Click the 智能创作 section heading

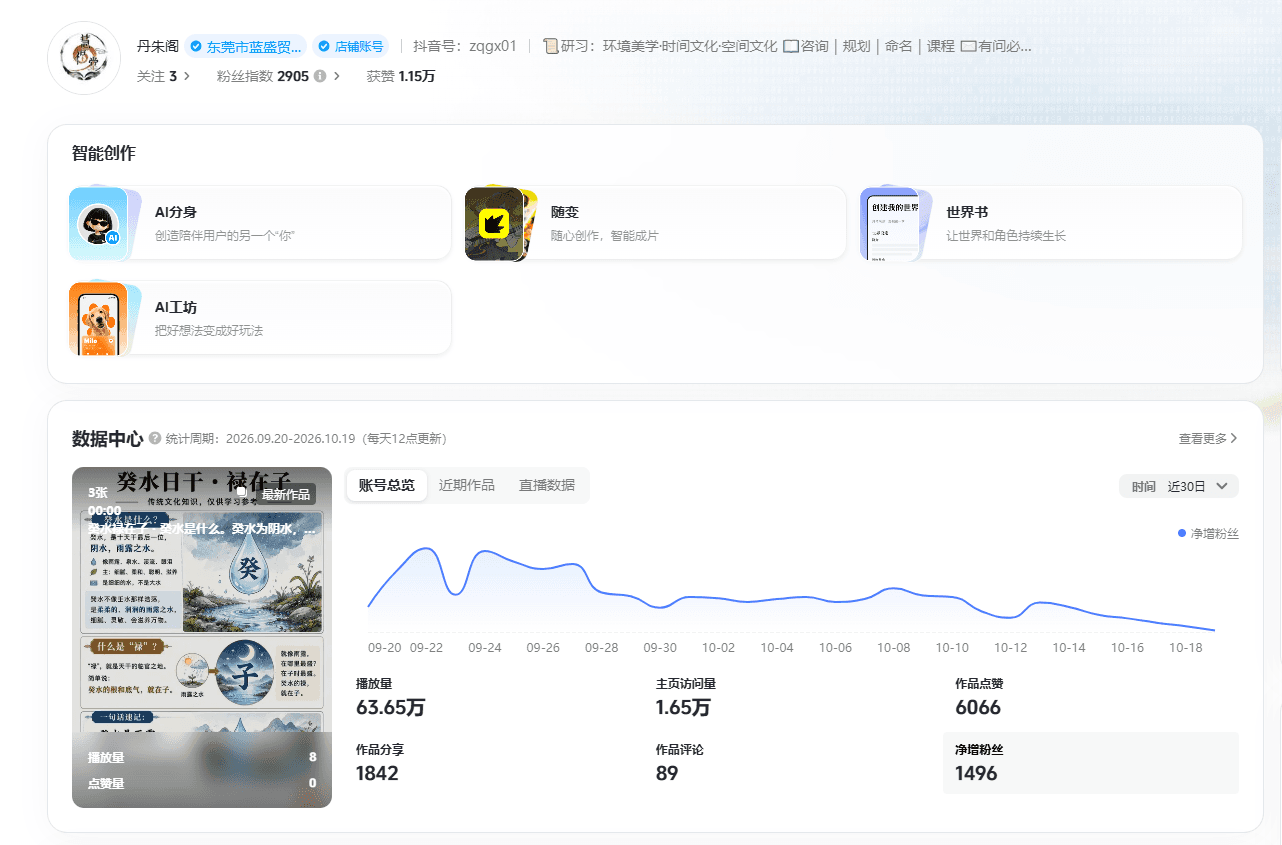pyautogui.click(x=104, y=153)
